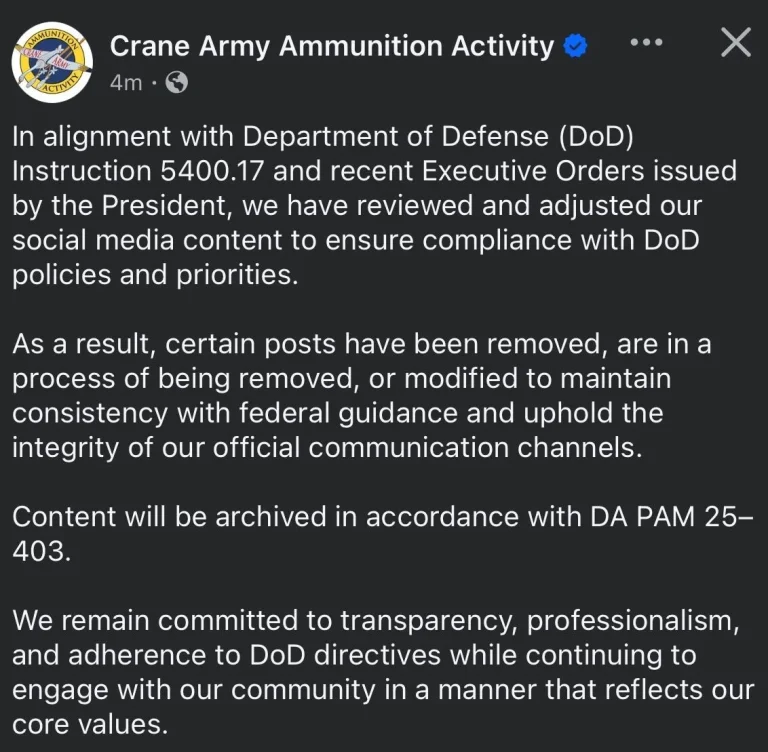Click the paragraph starting "As a result"
The height and width of the screenshot is (752, 768).
pos(360,395)
